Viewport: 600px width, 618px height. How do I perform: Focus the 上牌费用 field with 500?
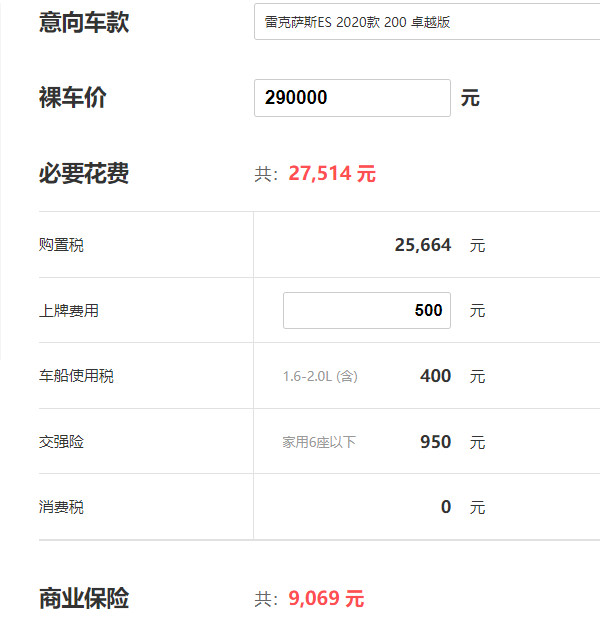[x=366, y=311]
